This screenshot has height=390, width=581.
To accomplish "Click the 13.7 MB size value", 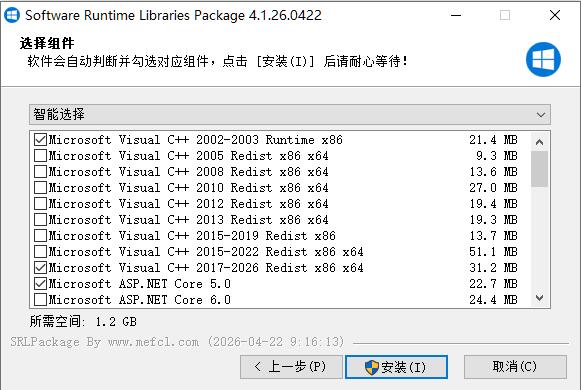I will [493, 236].
